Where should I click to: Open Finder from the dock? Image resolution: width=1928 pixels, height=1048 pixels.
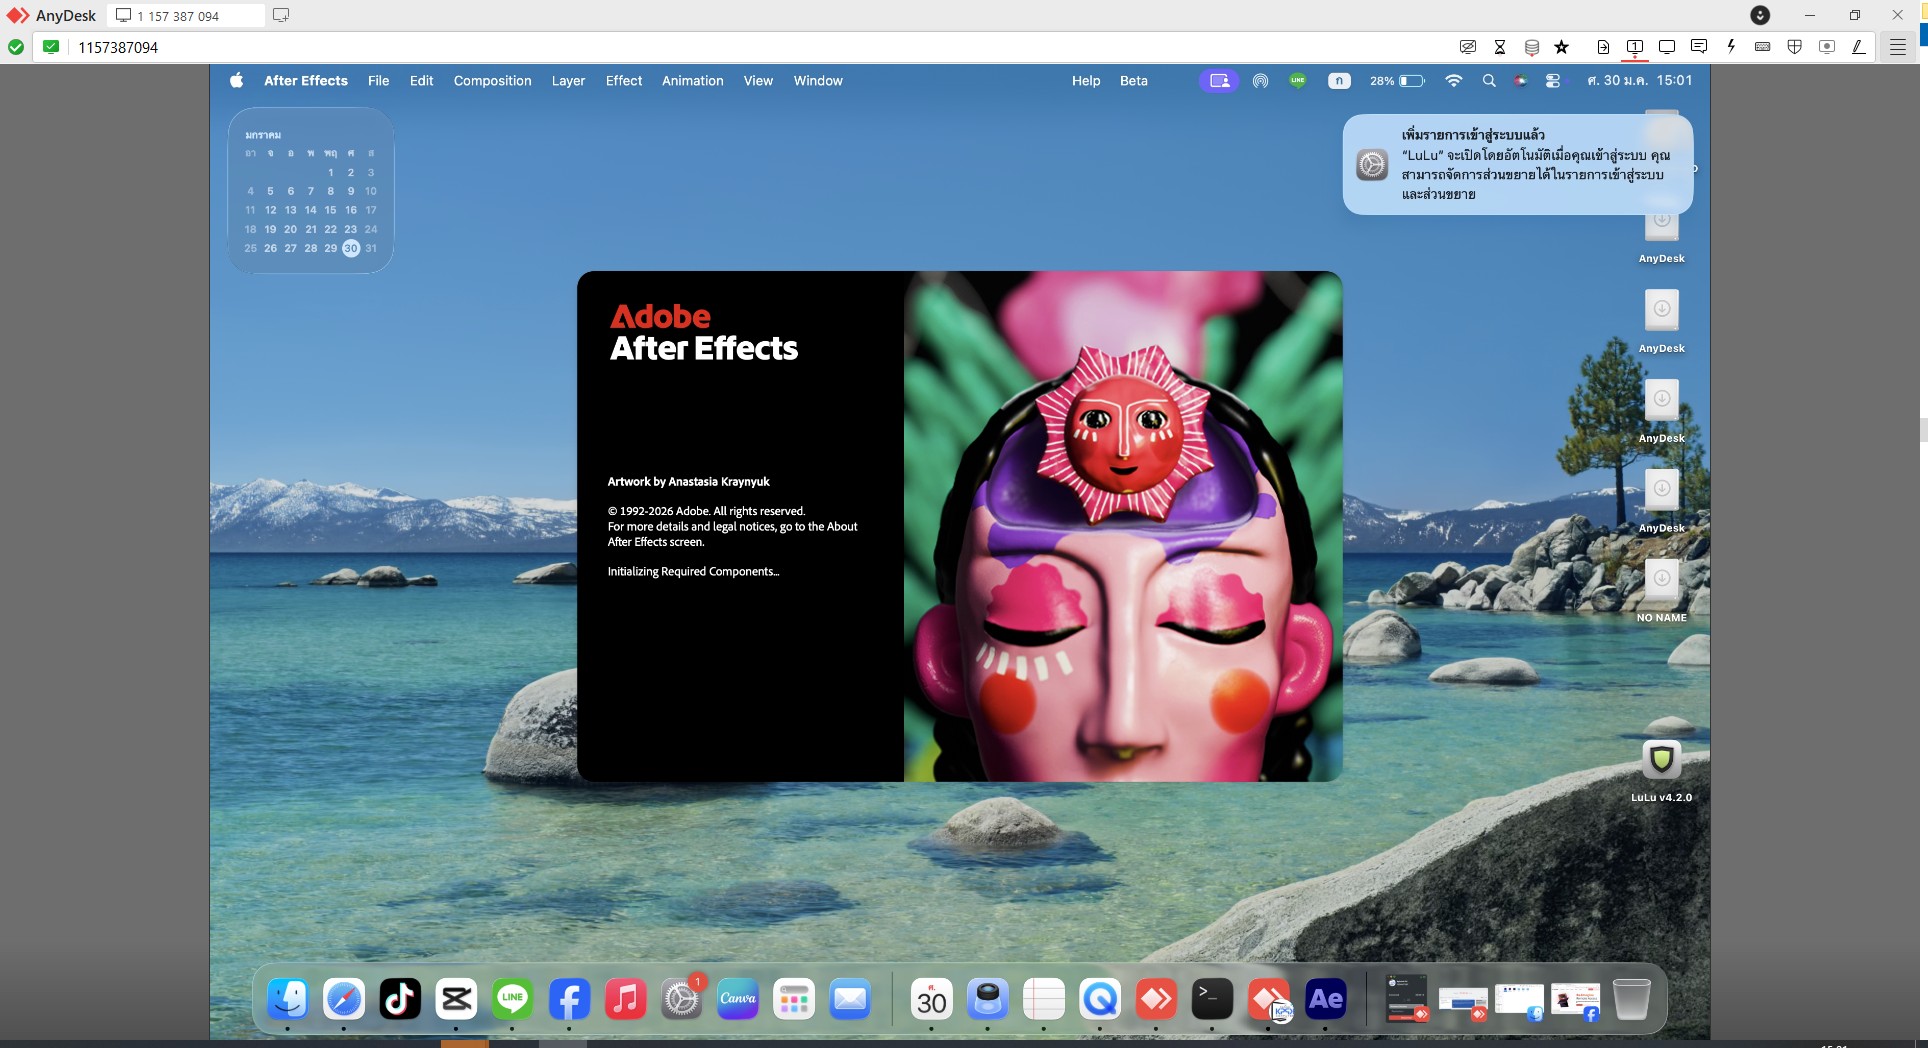[x=288, y=999]
